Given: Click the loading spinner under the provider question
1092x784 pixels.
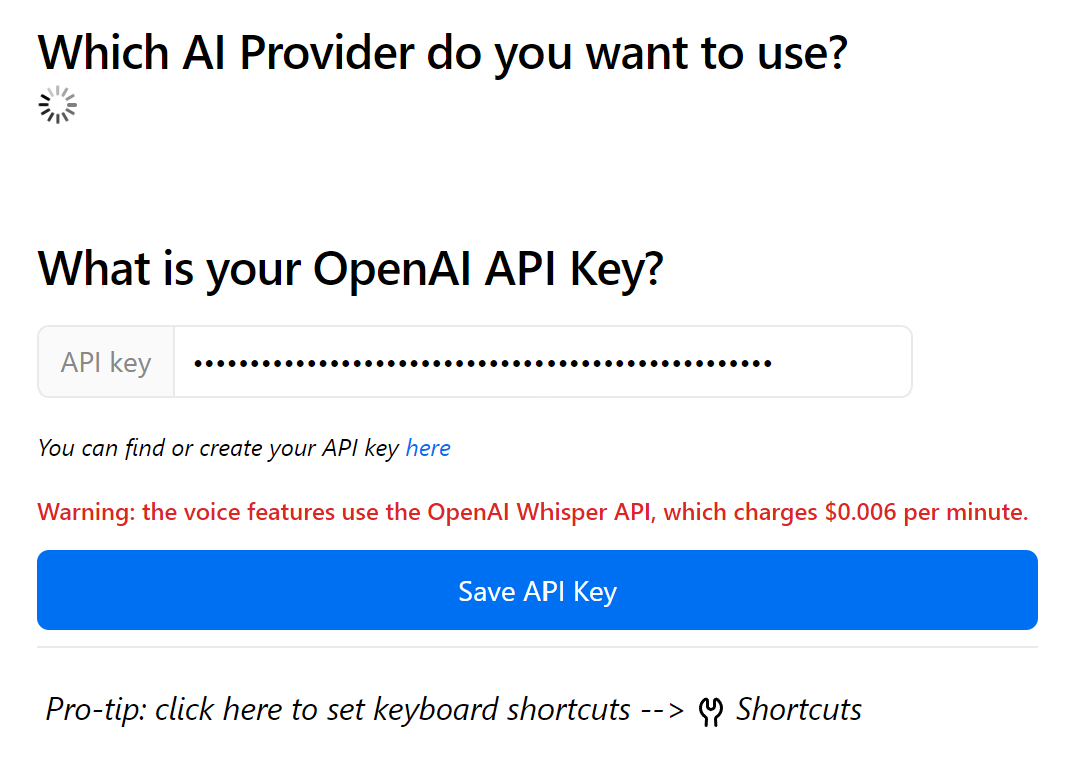Looking at the screenshot, I should [57, 104].
